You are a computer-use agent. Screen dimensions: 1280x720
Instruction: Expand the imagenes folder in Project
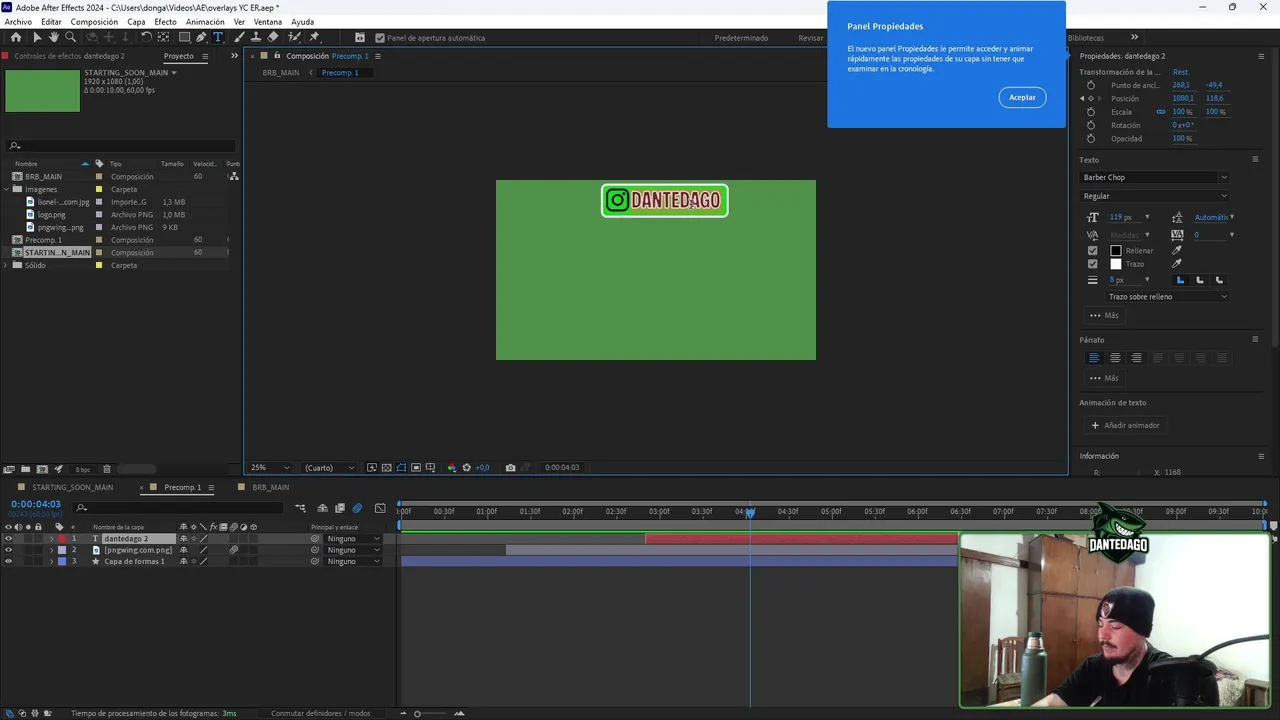click(7, 189)
